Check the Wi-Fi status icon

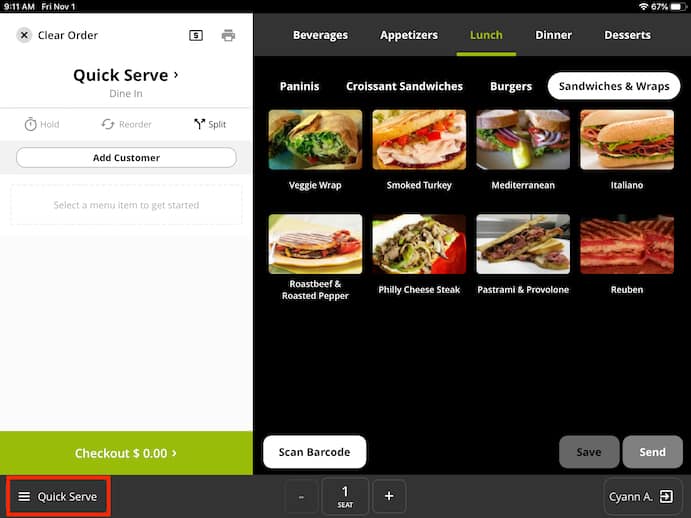[643, 7]
